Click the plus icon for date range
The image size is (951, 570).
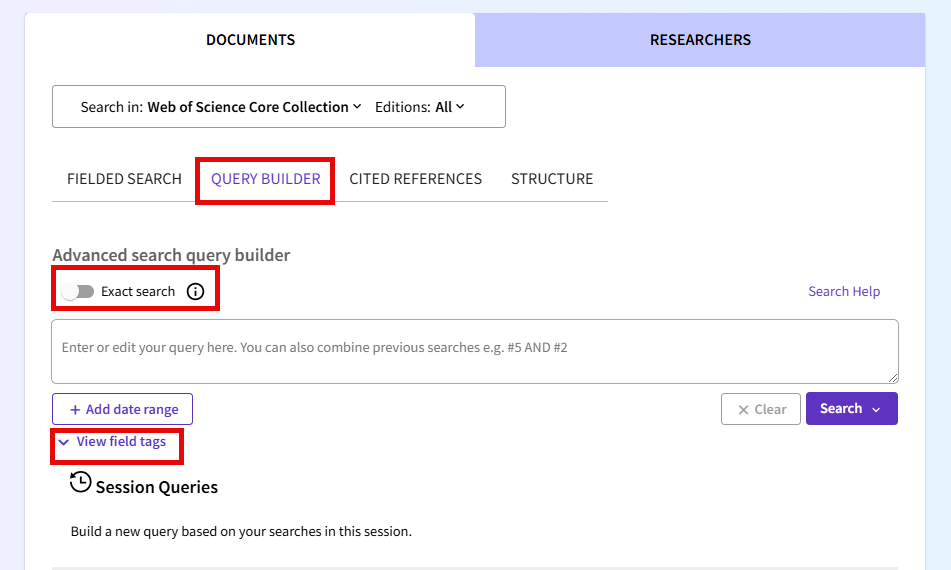coord(75,409)
